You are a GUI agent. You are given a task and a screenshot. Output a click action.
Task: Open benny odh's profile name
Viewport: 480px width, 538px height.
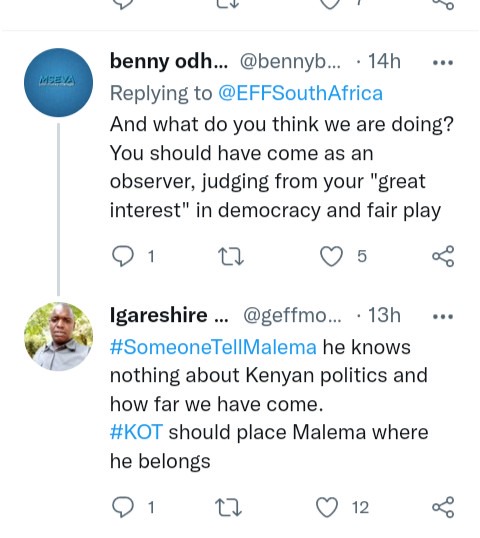[169, 61]
